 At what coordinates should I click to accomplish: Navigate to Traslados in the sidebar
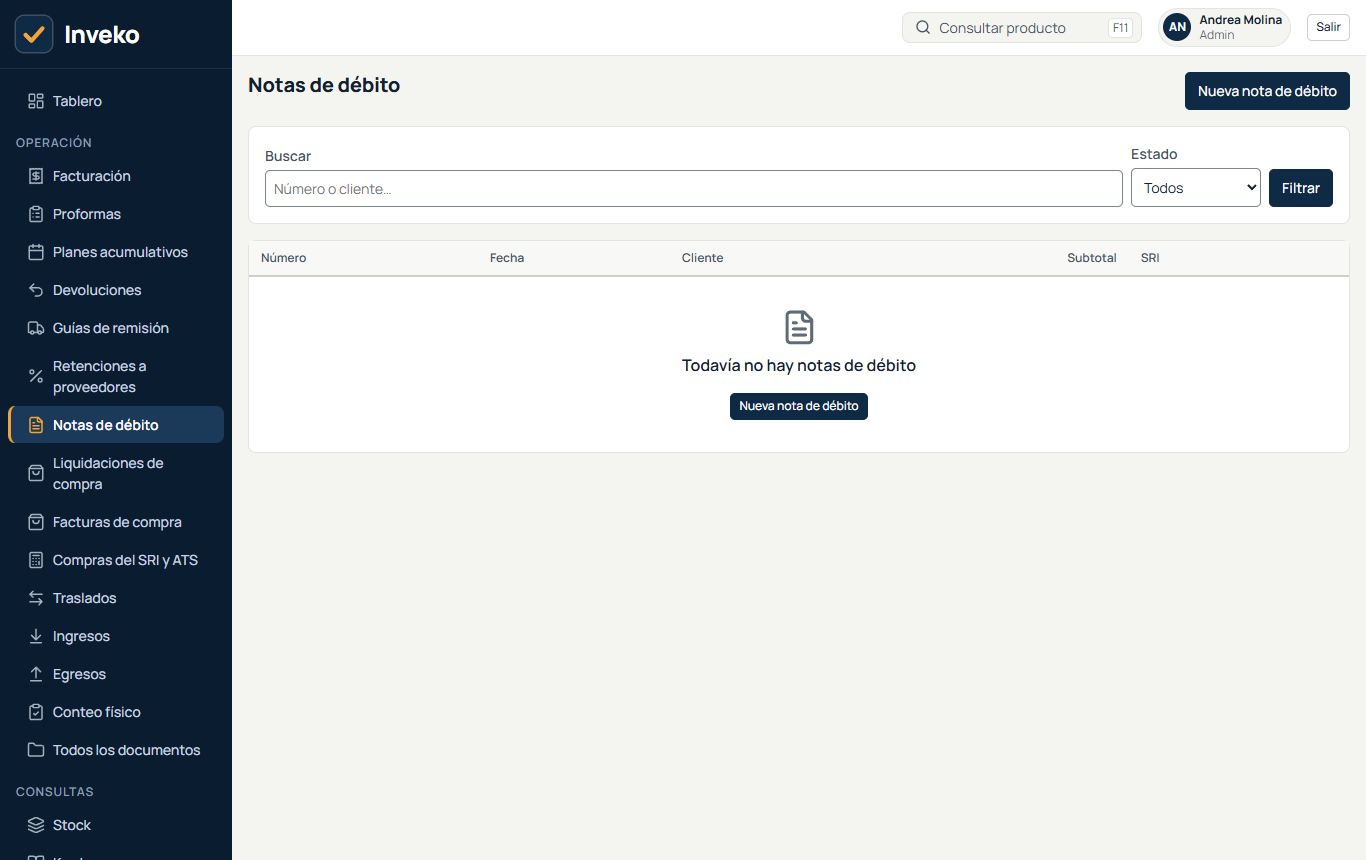[116, 598]
